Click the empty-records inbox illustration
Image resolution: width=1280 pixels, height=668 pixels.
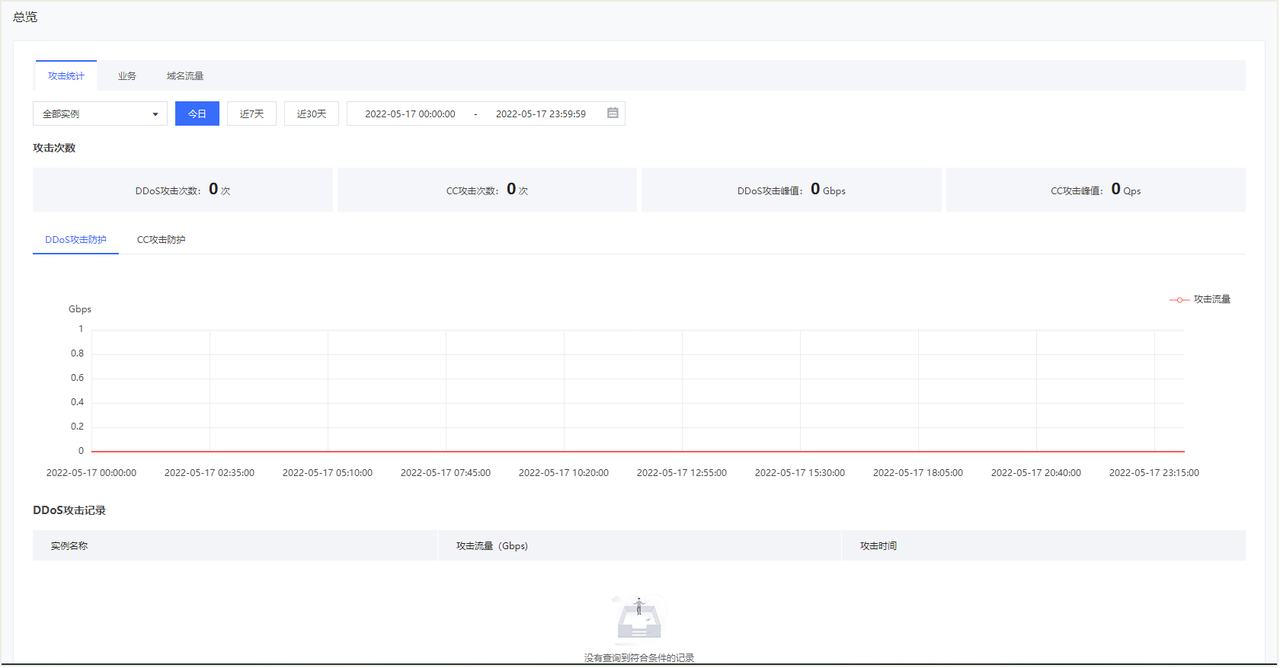click(638, 619)
